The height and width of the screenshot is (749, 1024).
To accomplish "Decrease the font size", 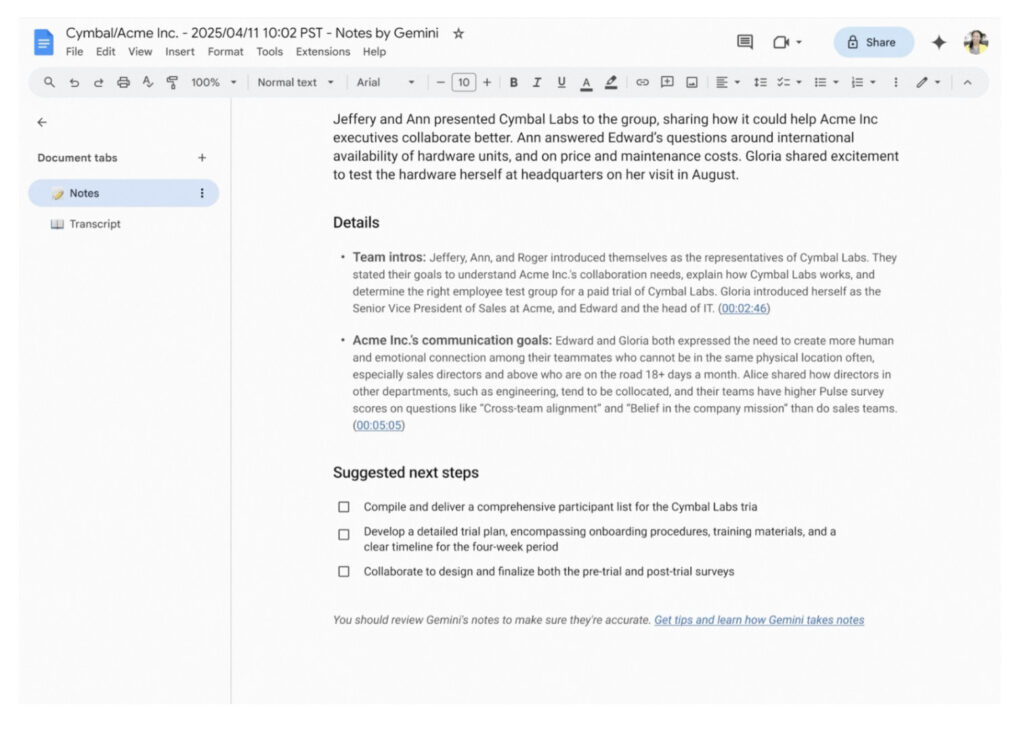I will pyautogui.click(x=440, y=82).
